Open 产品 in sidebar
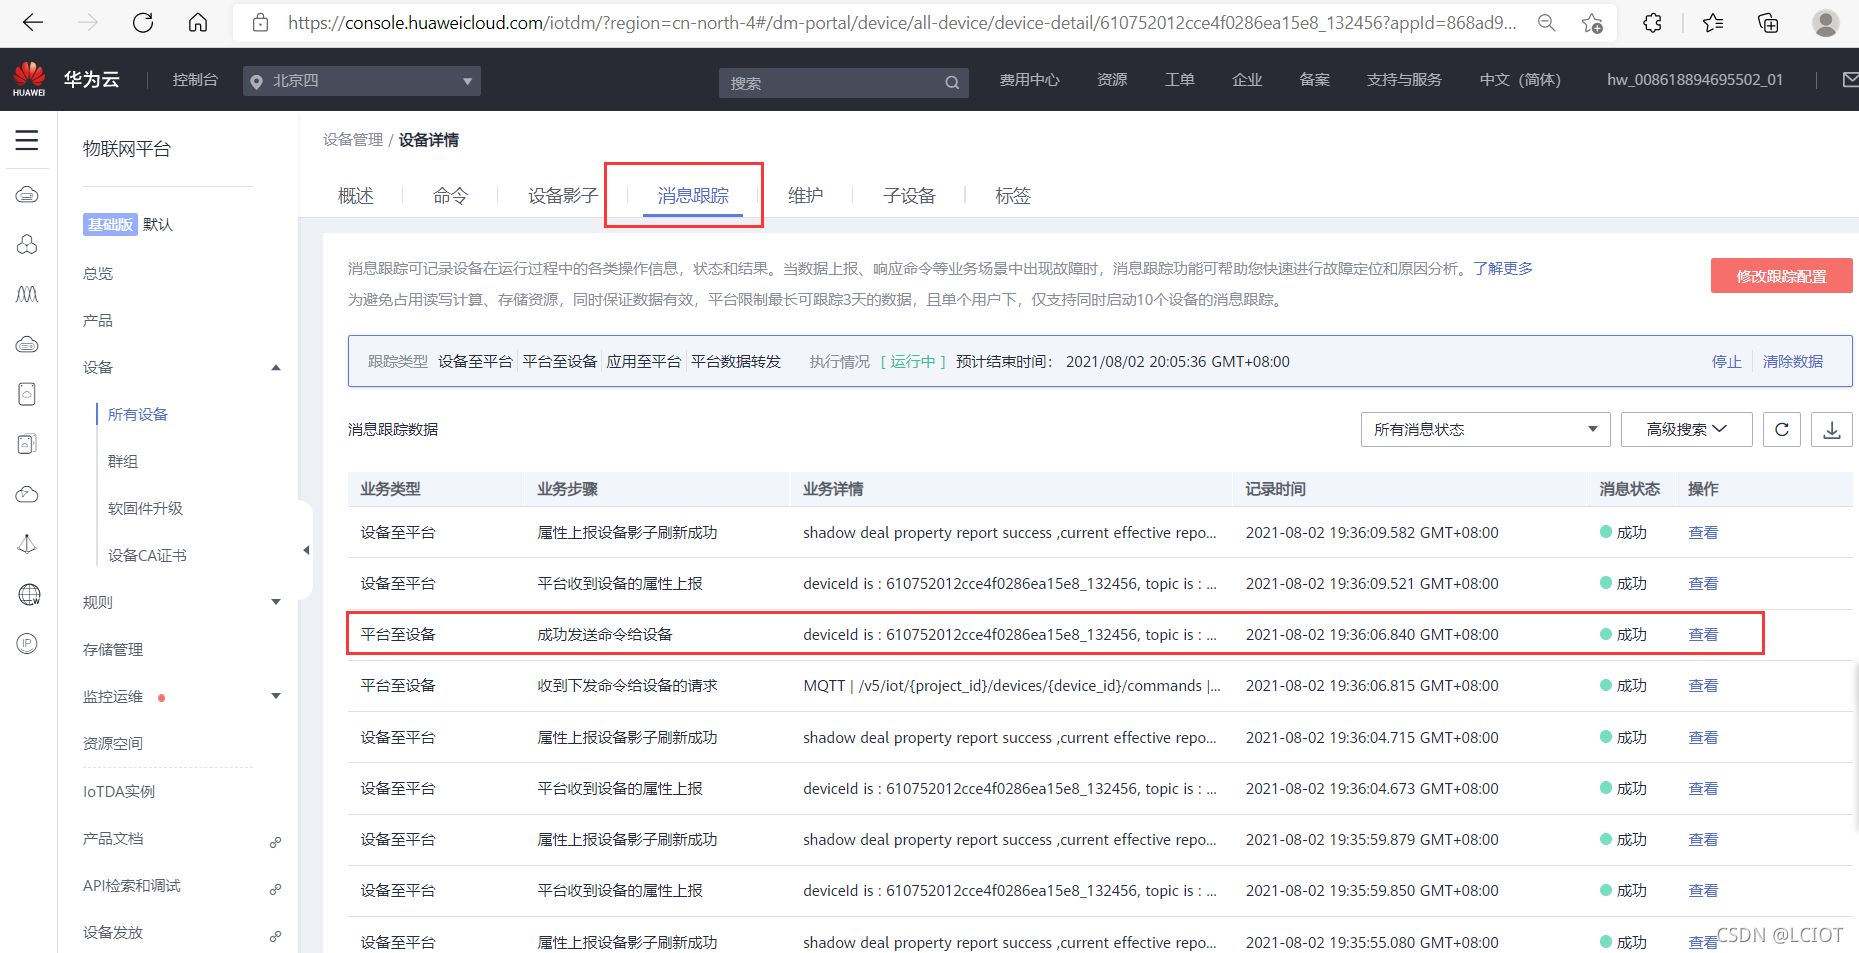The height and width of the screenshot is (953, 1859). pyautogui.click(x=98, y=321)
